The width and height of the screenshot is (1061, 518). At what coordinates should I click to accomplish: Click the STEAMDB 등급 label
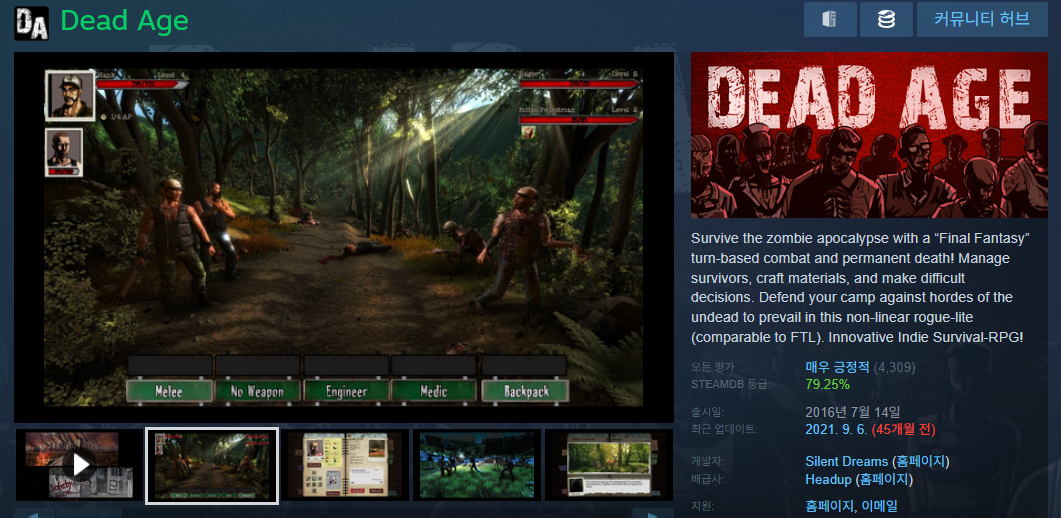coord(730,385)
